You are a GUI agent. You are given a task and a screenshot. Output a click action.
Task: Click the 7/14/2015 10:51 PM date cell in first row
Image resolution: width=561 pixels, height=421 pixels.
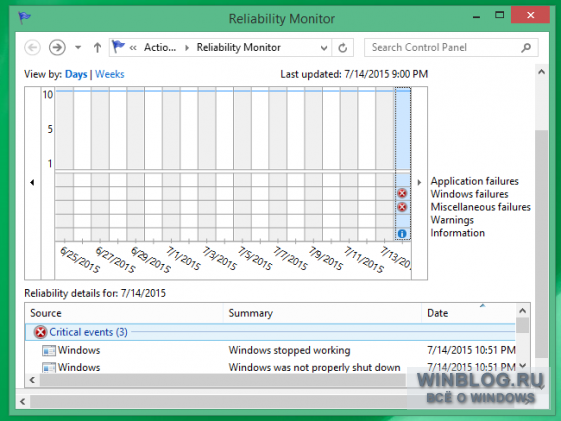(x=471, y=350)
